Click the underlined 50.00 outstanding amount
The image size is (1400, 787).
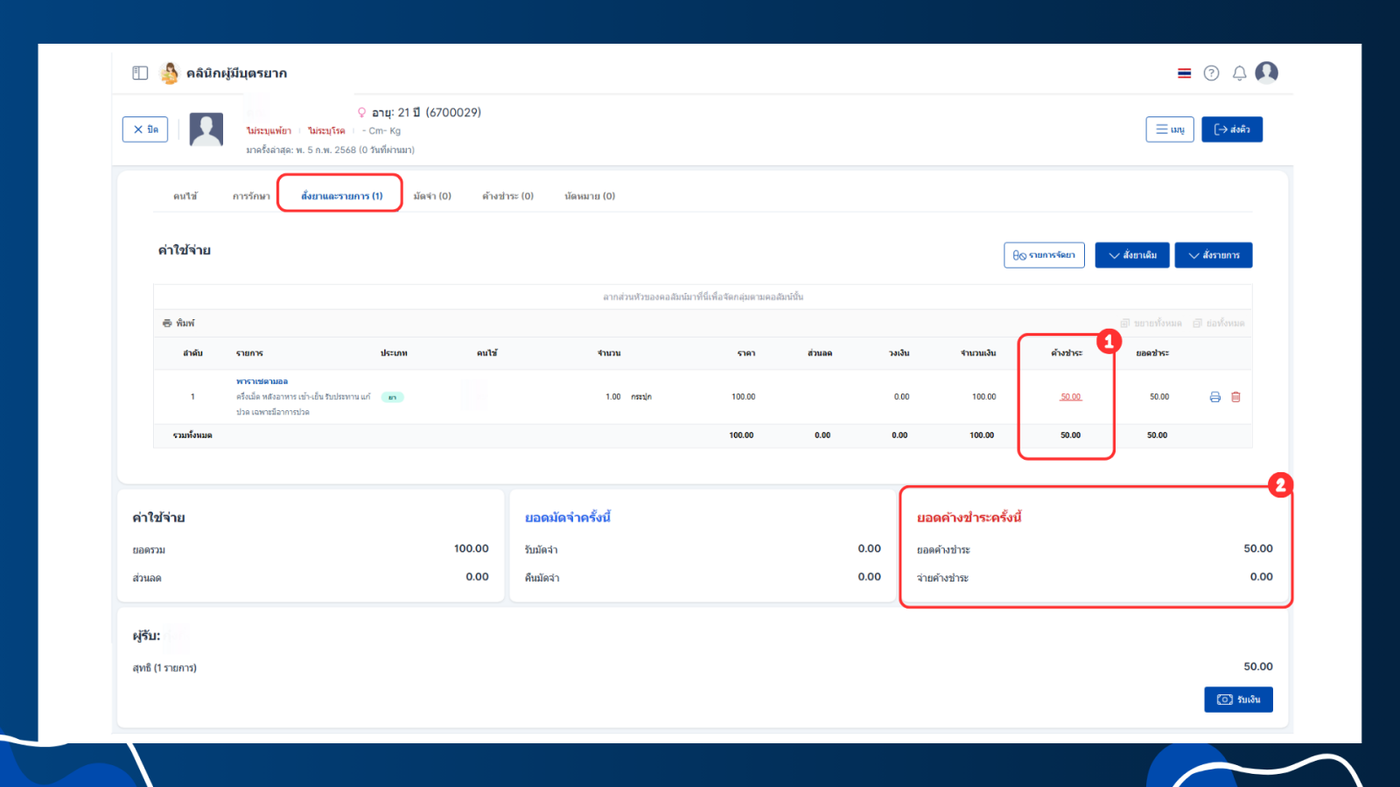tap(1070, 397)
